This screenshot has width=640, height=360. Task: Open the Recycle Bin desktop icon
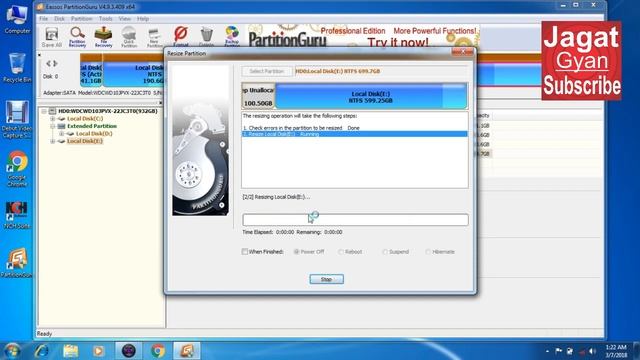(17, 68)
